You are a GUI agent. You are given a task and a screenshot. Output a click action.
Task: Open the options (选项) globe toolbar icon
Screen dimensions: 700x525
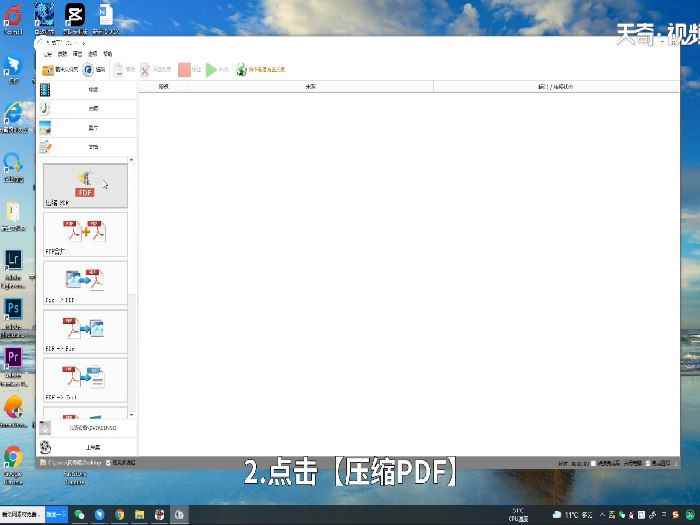(x=88, y=70)
